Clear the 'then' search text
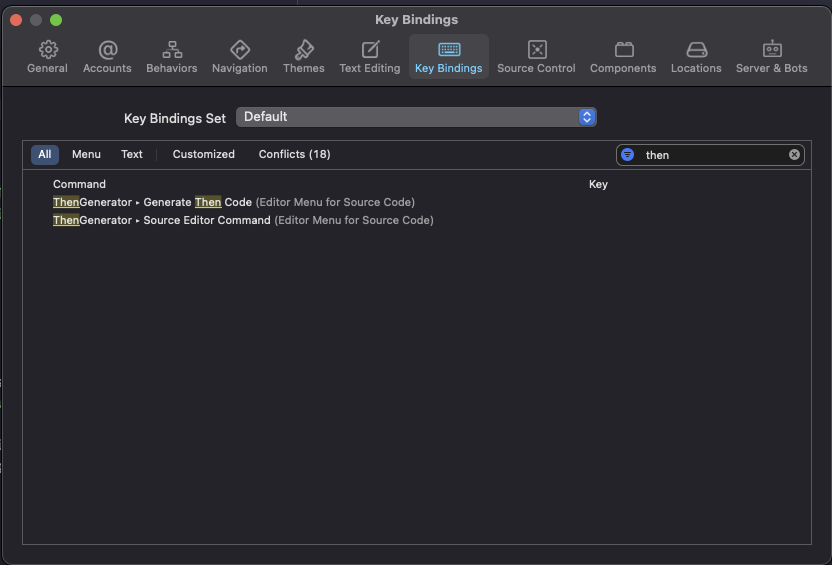 794,154
